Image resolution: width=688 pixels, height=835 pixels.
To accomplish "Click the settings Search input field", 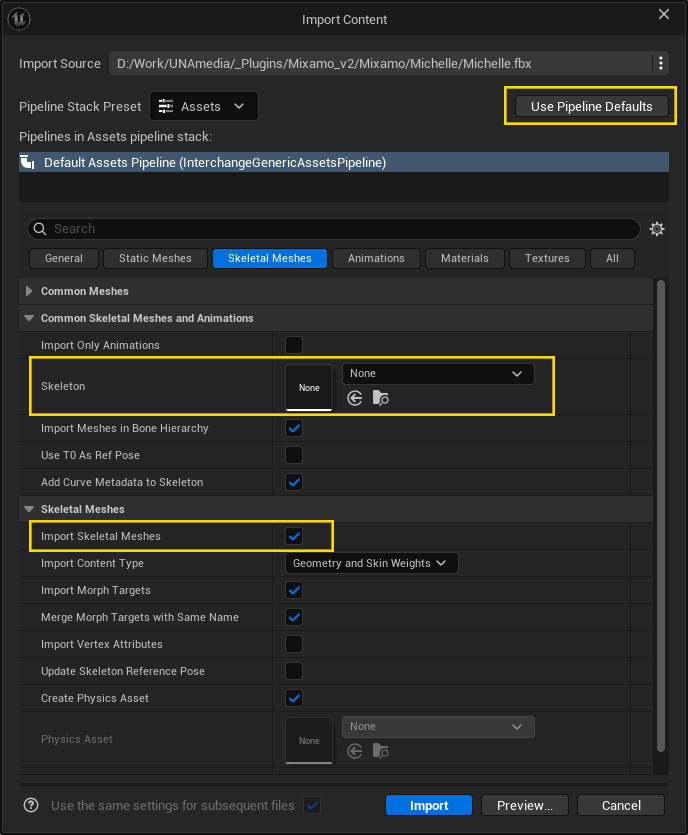I will (335, 229).
